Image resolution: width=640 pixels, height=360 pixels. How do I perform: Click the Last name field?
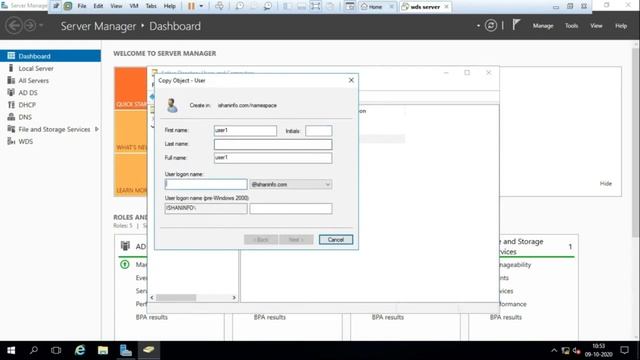coord(273,144)
